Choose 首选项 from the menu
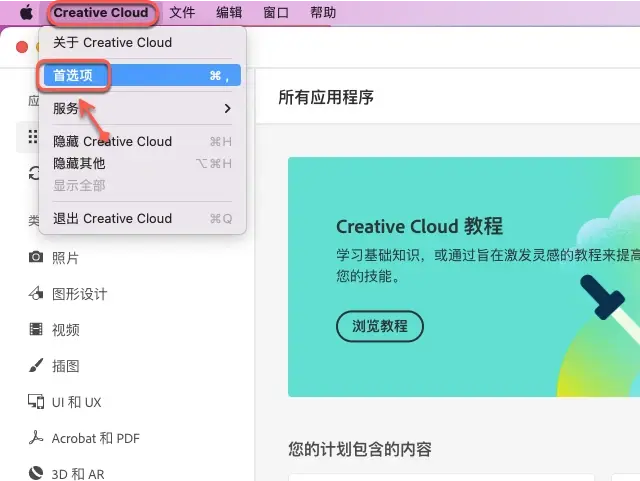640x481 pixels. 142,76
